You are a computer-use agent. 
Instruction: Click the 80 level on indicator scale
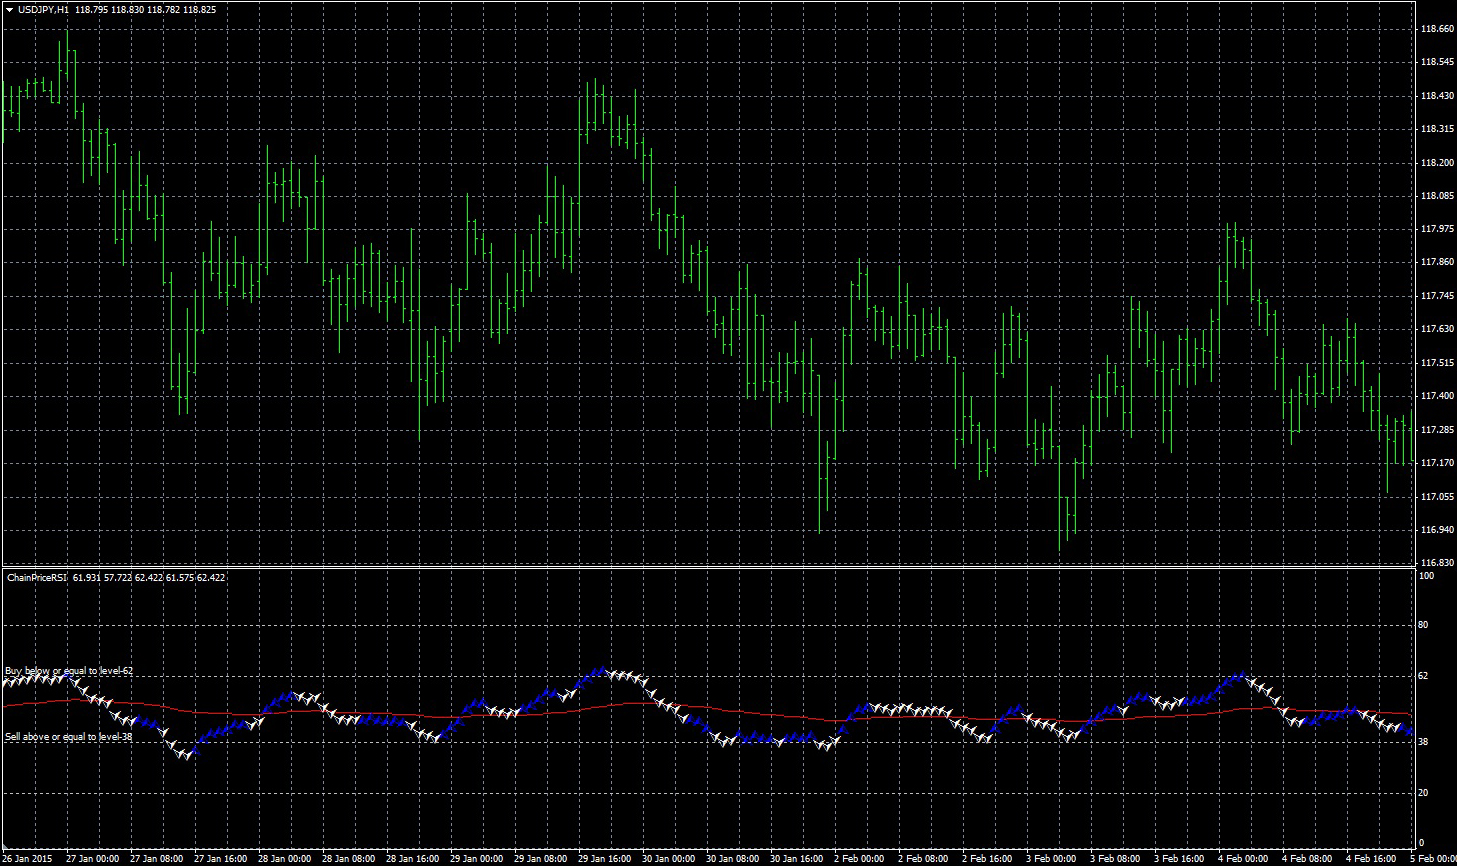click(x=1425, y=625)
